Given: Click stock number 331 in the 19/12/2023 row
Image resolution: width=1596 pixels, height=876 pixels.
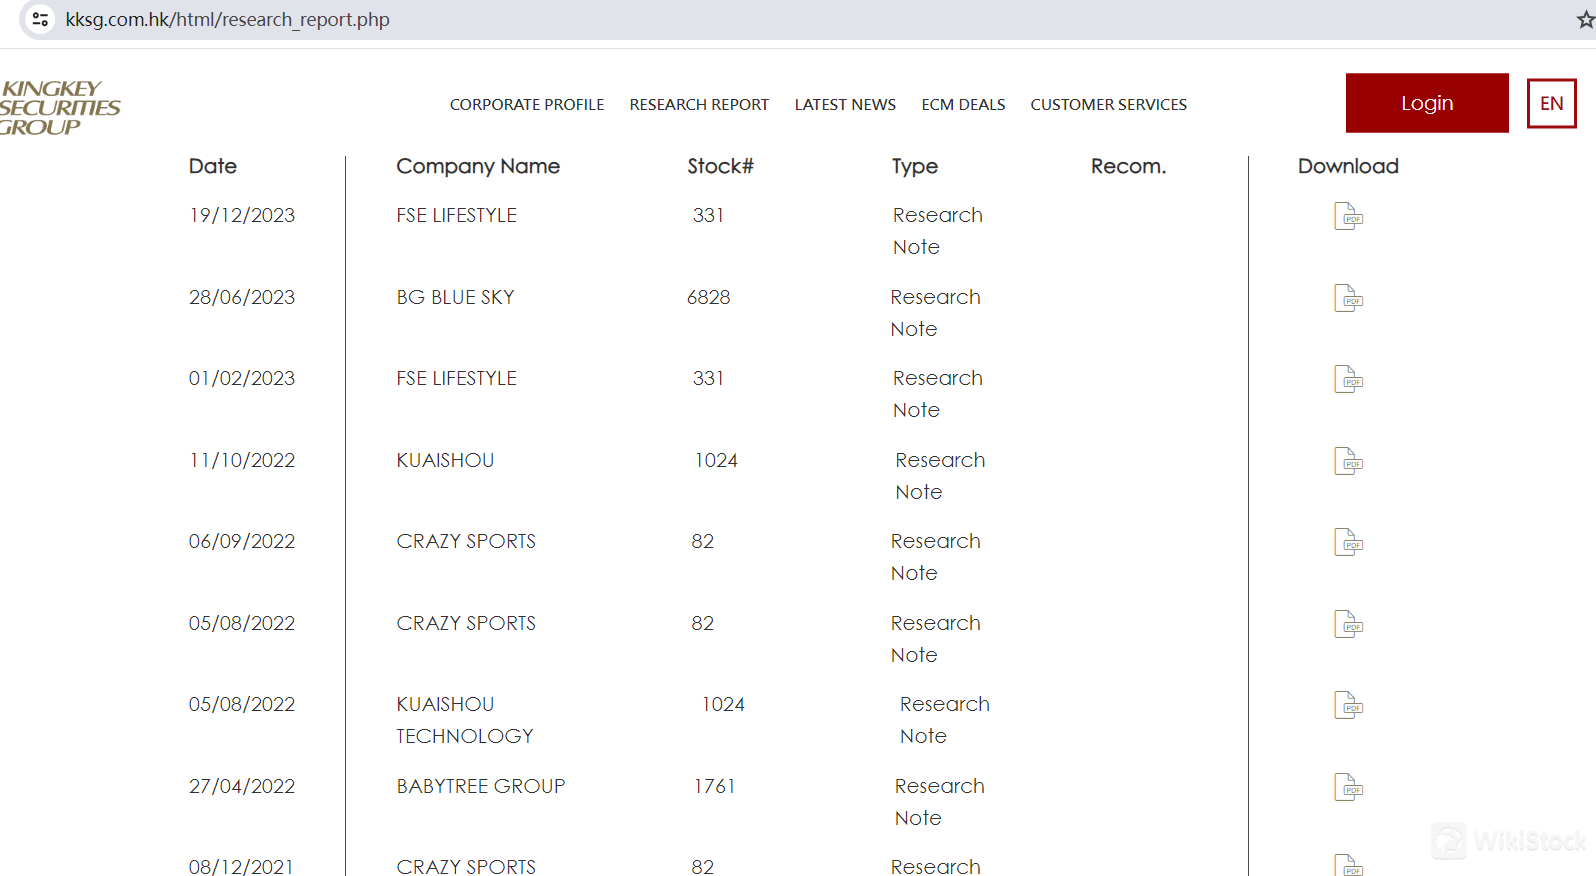Looking at the screenshot, I should pyautogui.click(x=708, y=215).
